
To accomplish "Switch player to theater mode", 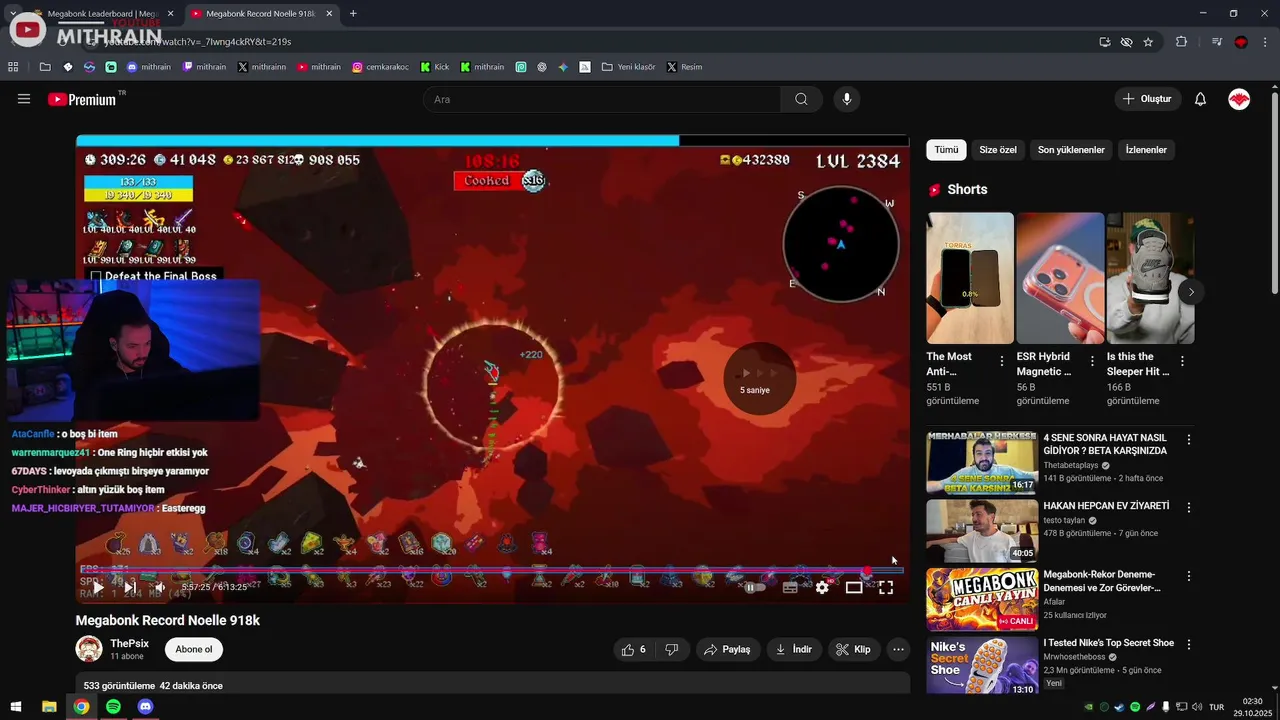I will (x=854, y=588).
